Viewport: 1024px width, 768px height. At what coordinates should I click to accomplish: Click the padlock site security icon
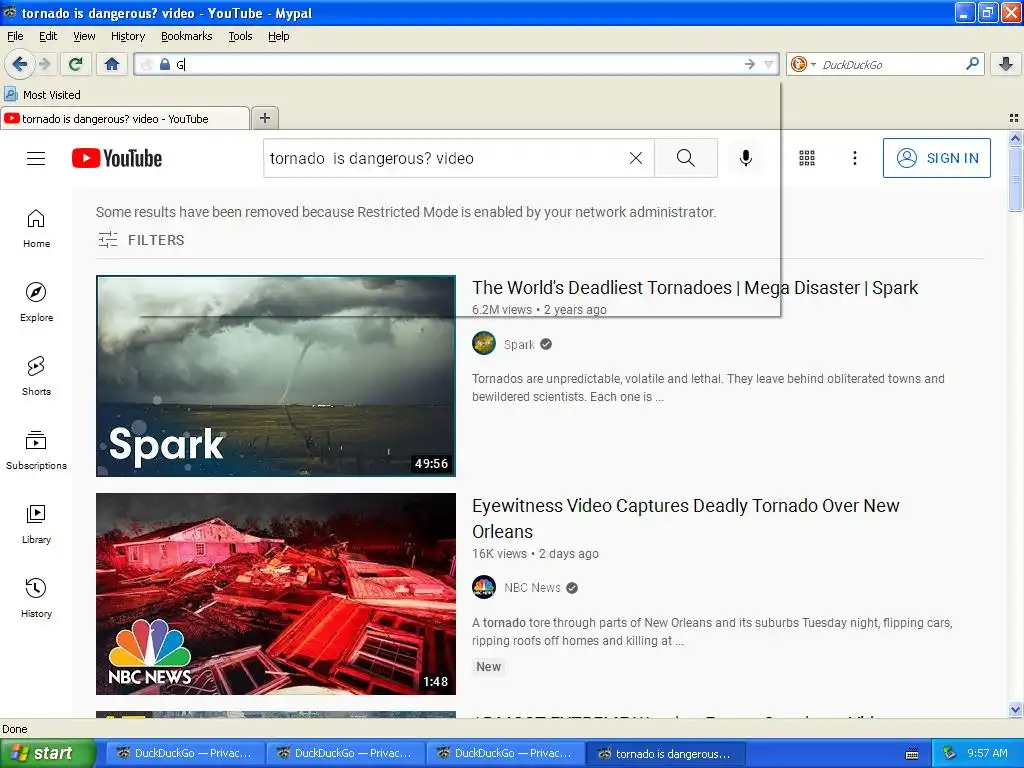pos(165,64)
